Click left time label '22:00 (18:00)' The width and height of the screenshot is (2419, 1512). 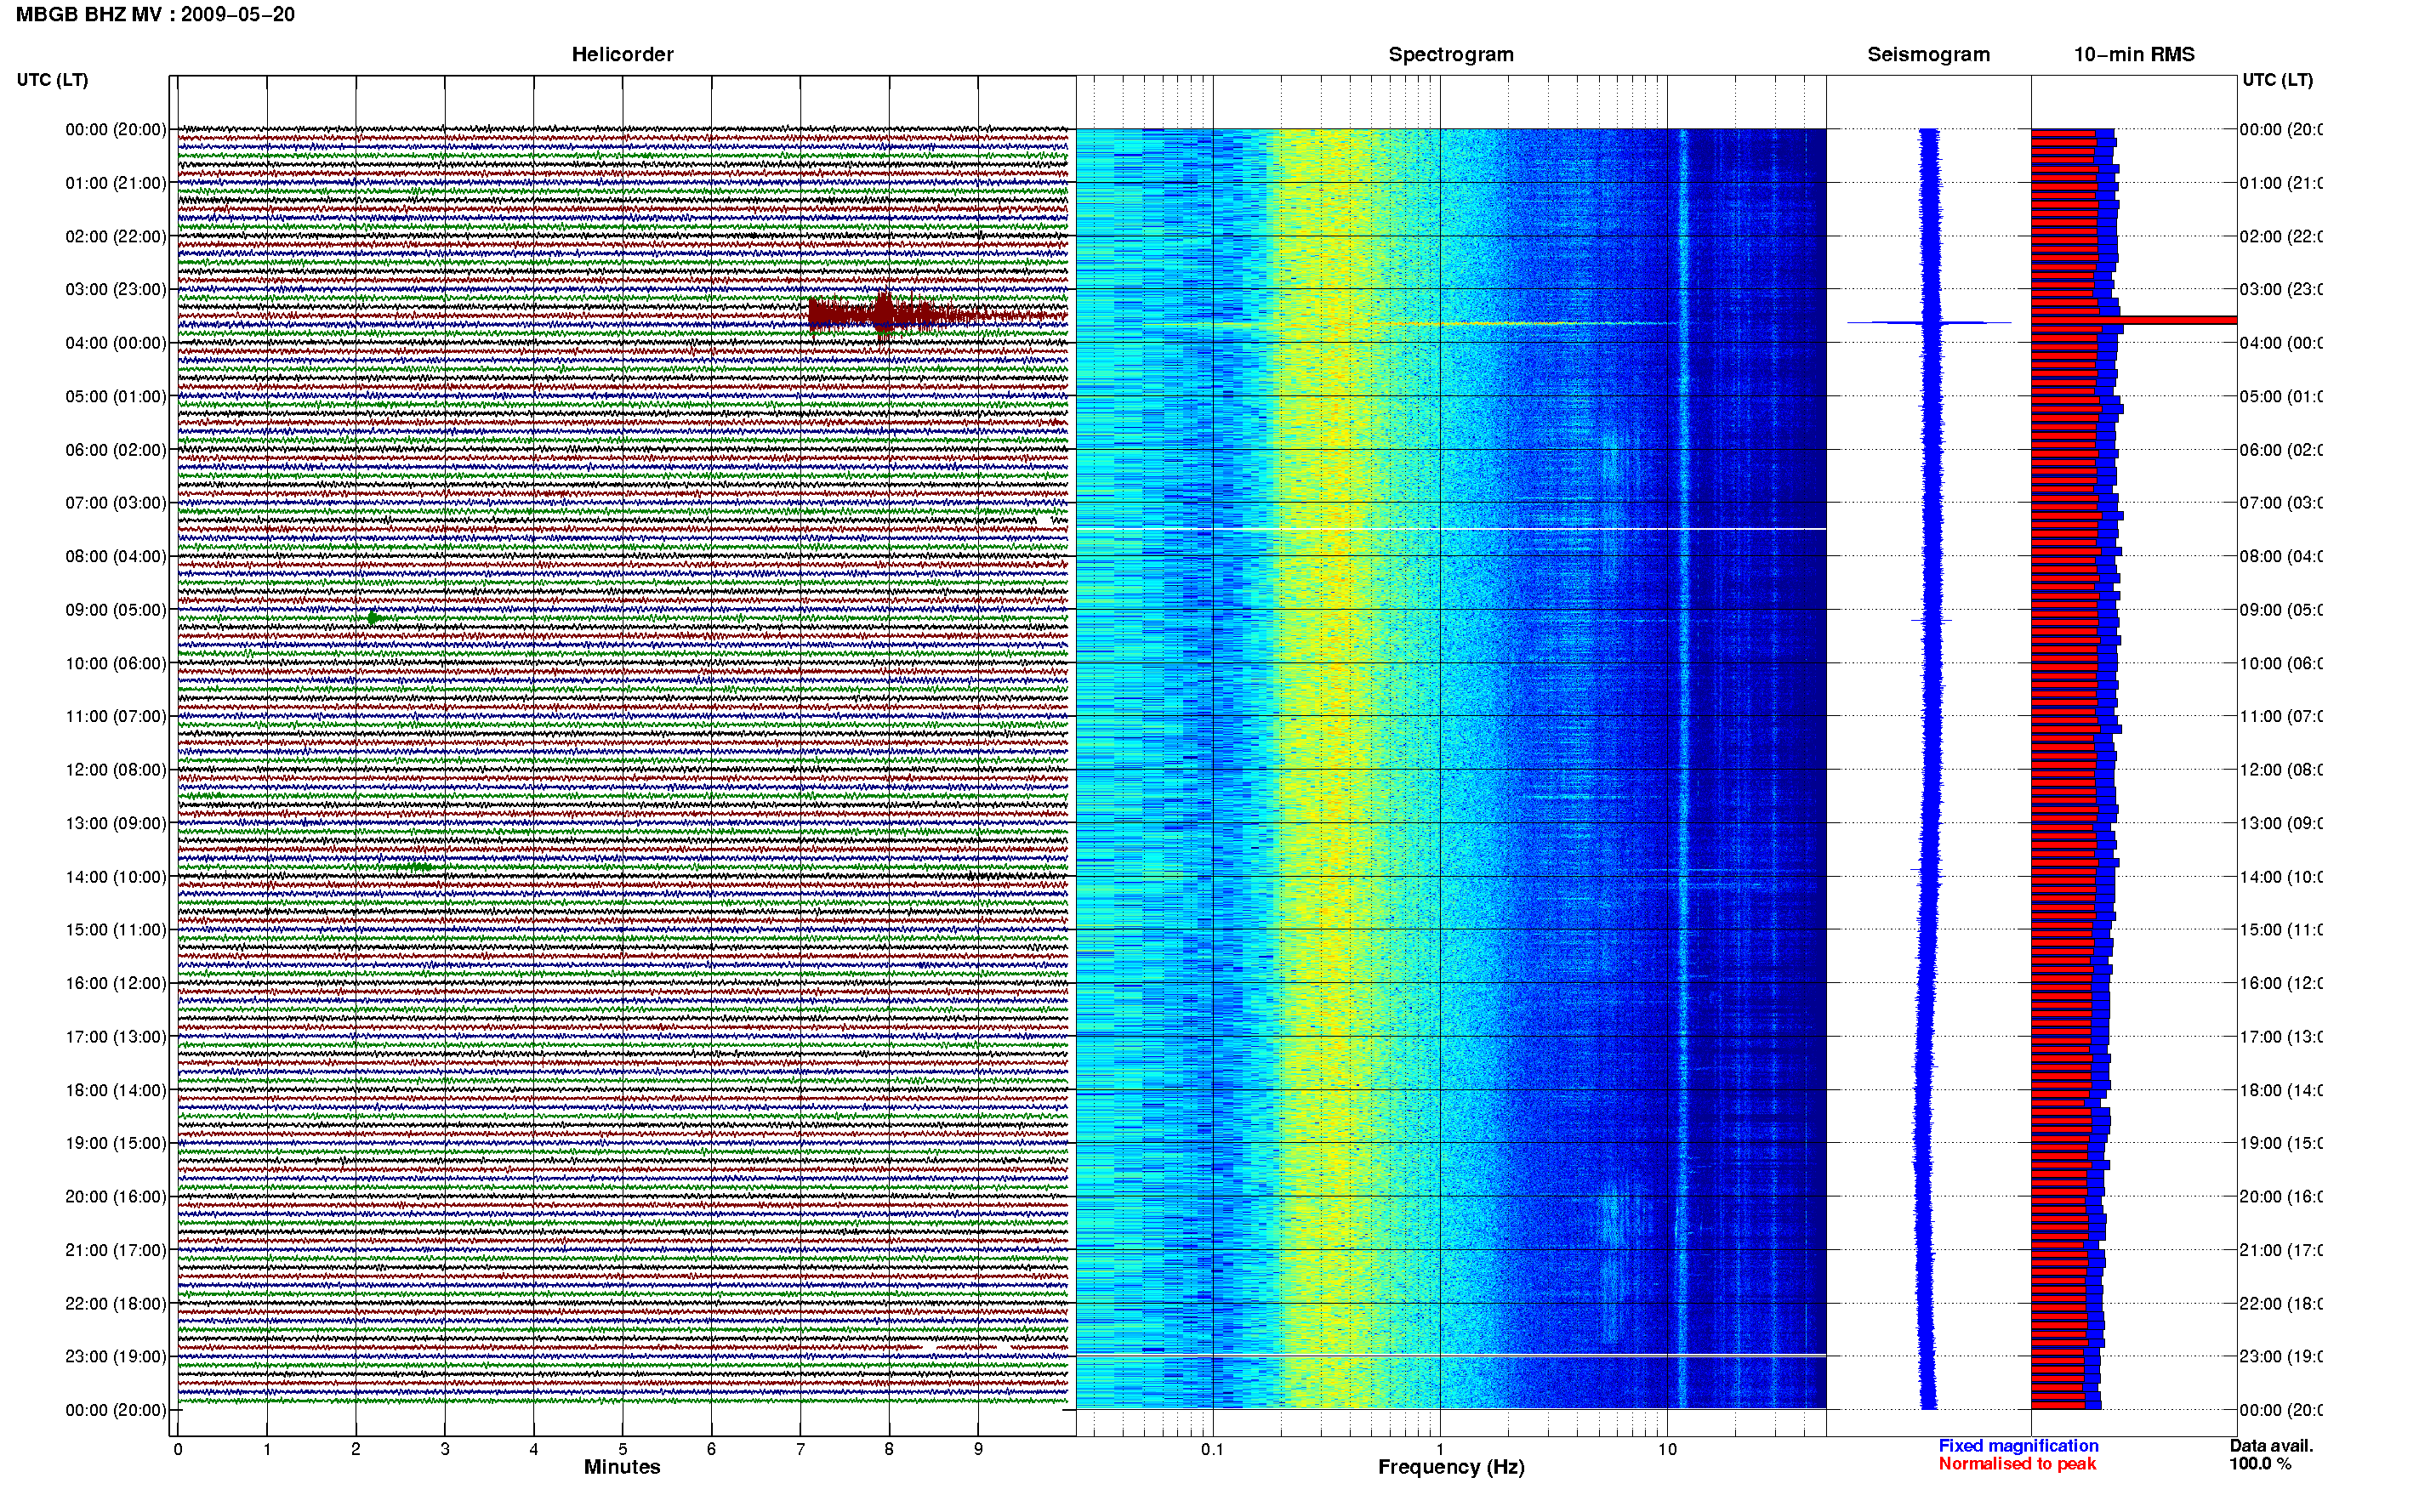tap(116, 1304)
